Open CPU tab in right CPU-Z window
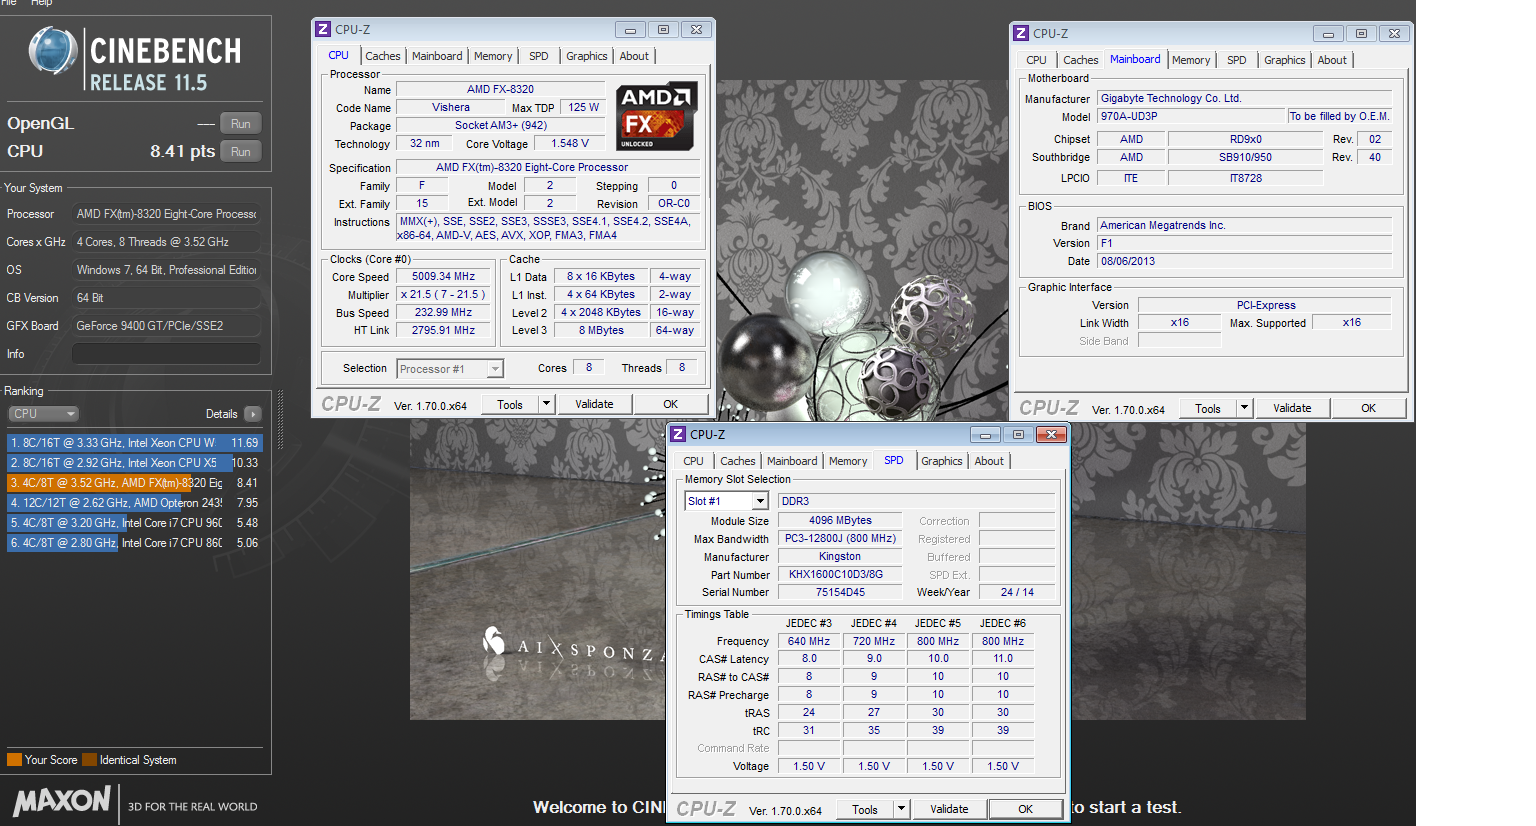 point(1037,60)
